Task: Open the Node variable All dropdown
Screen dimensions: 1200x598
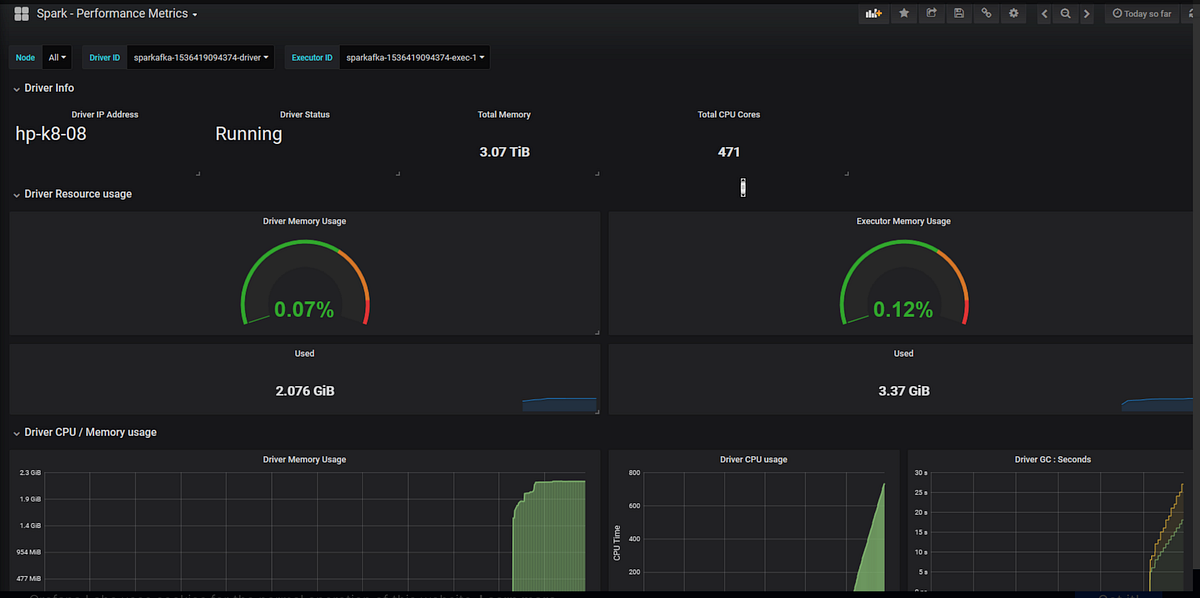Action: tap(57, 57)
